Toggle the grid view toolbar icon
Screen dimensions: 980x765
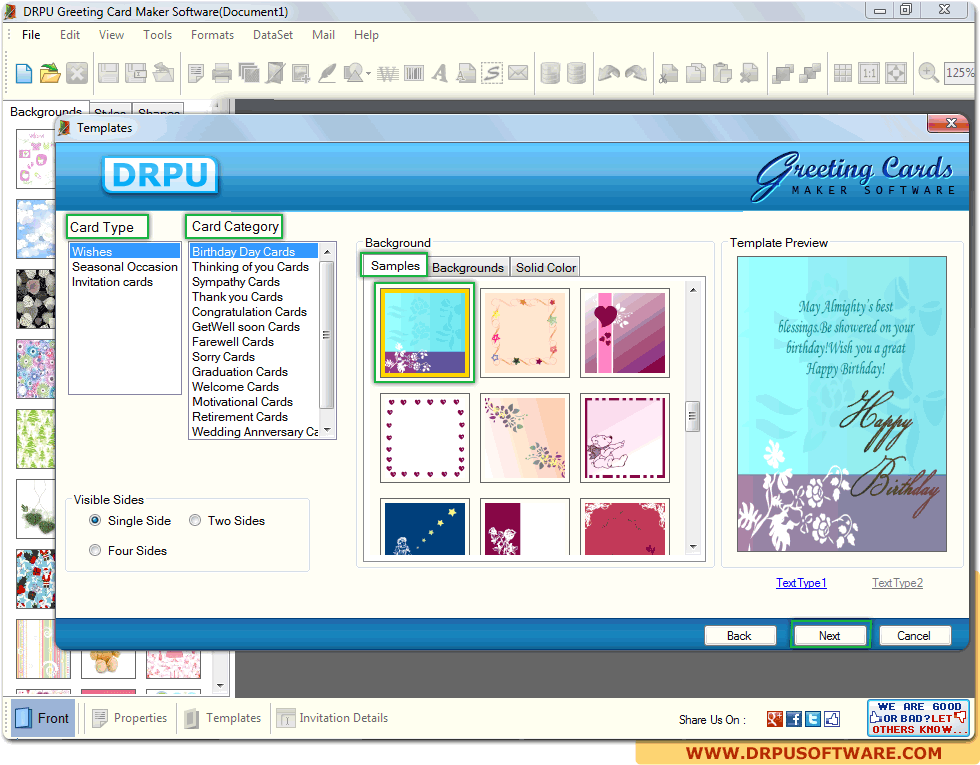pos(842,74)
